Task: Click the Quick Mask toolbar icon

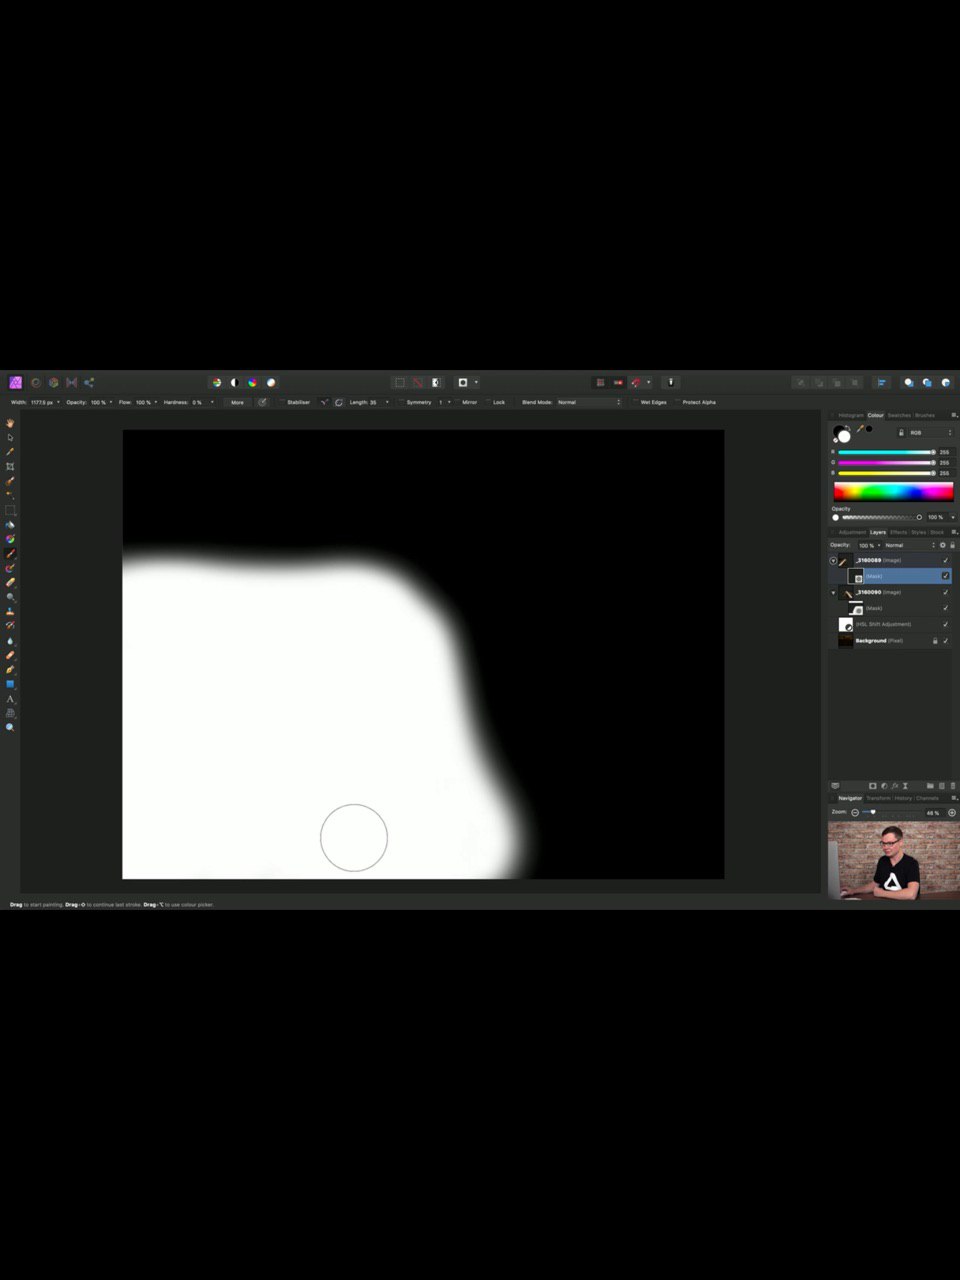Action: pos(463,382)
